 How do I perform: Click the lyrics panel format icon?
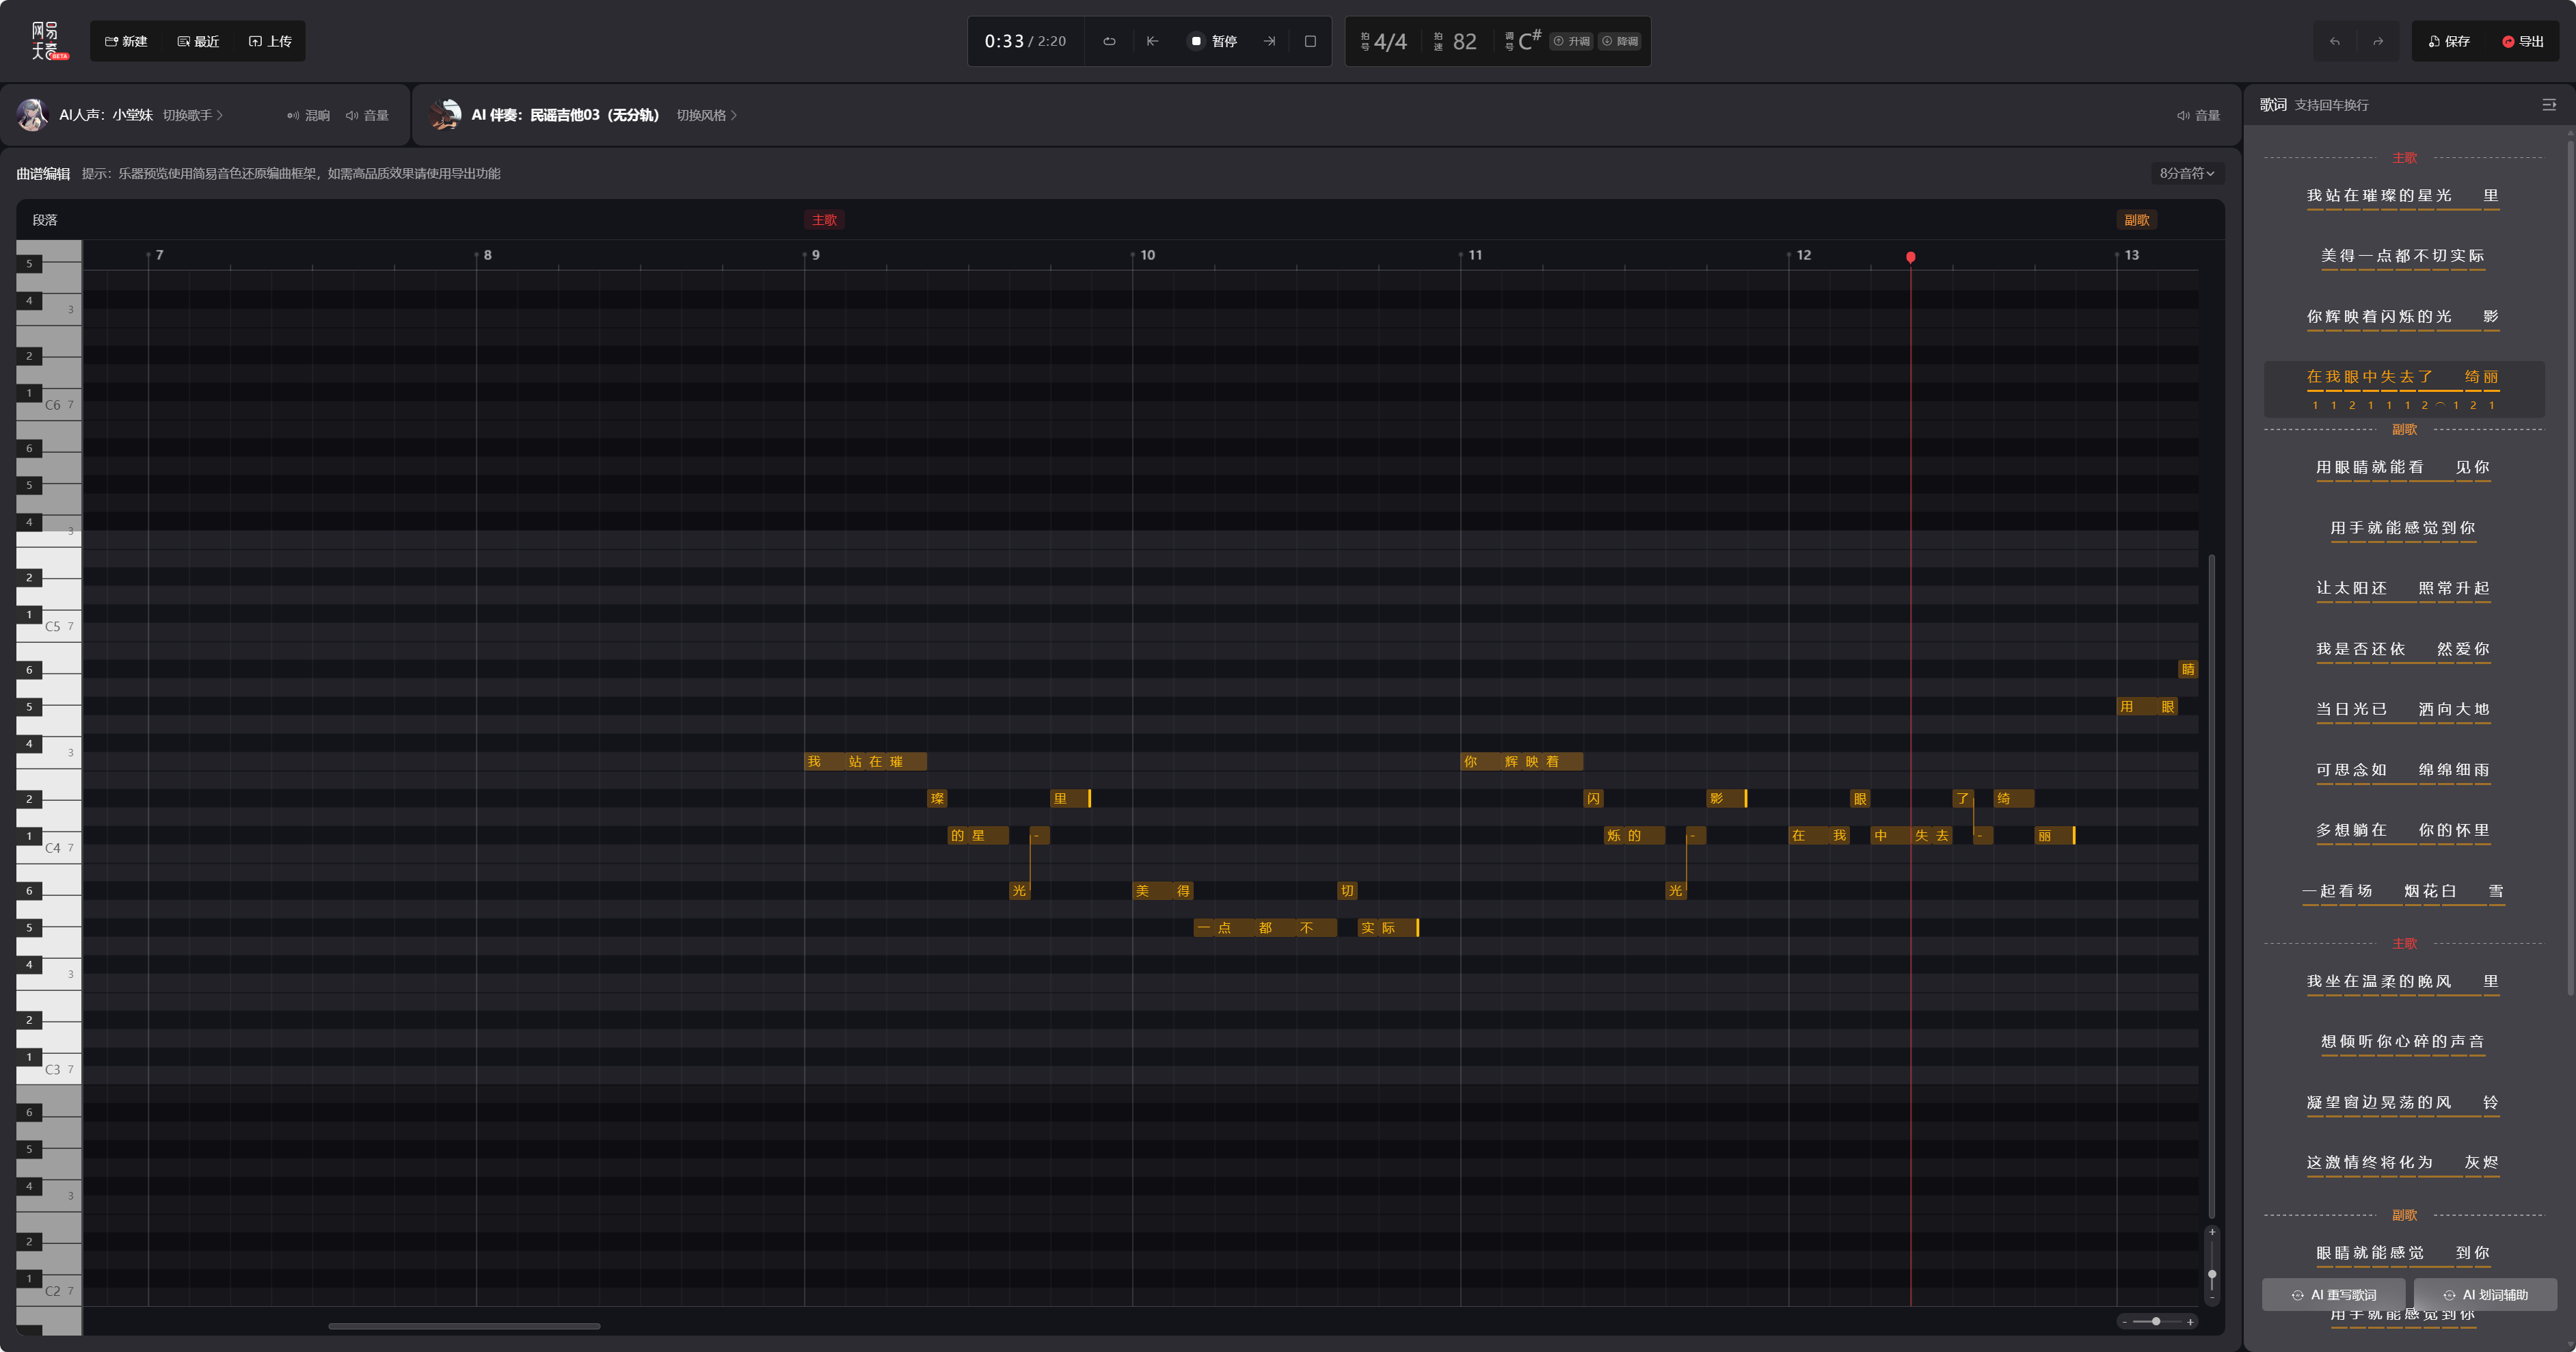point(2549,104)
